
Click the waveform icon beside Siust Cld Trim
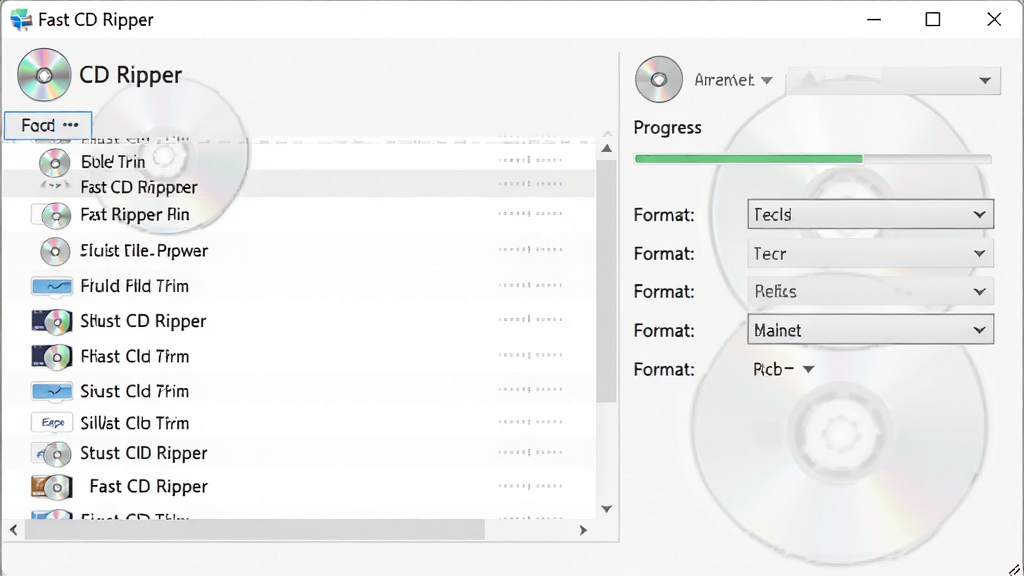tap(52, 391)
